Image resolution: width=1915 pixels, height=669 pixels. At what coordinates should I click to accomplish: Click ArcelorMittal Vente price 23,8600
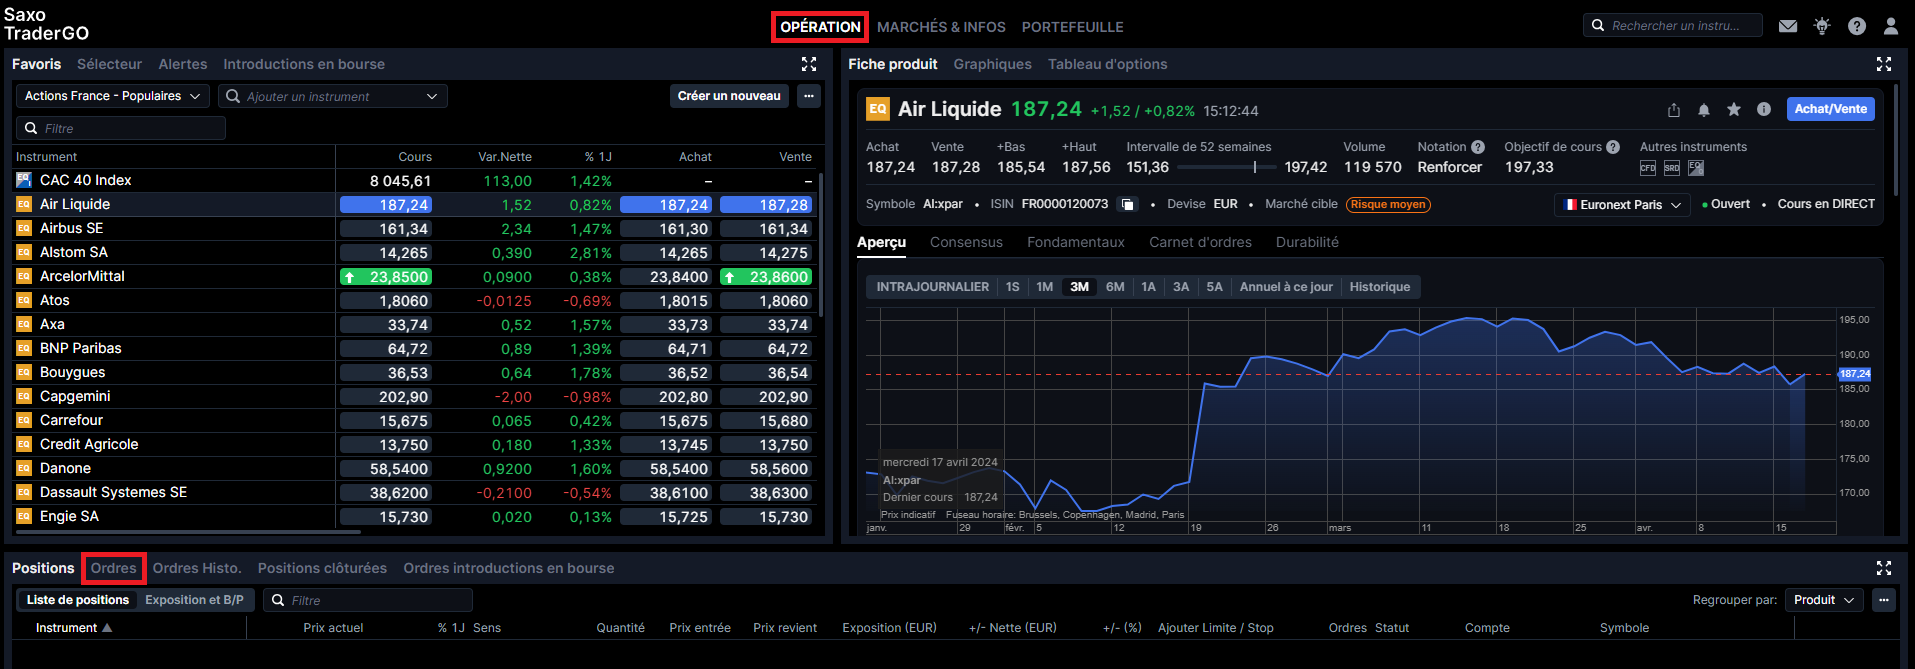766,277
